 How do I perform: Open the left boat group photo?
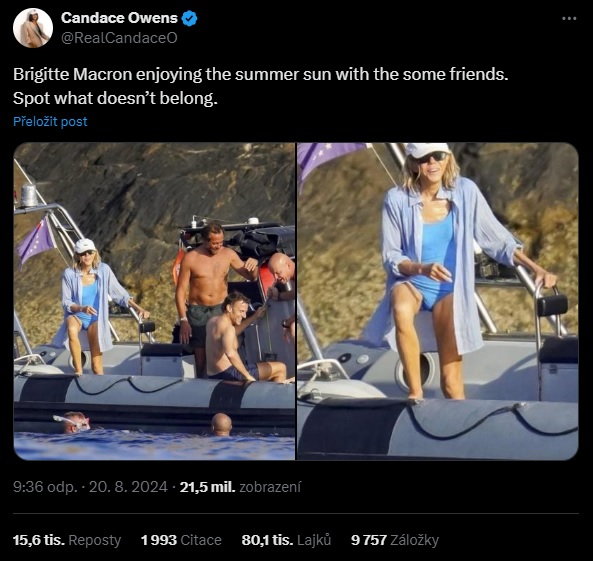(x=154, y=301)
